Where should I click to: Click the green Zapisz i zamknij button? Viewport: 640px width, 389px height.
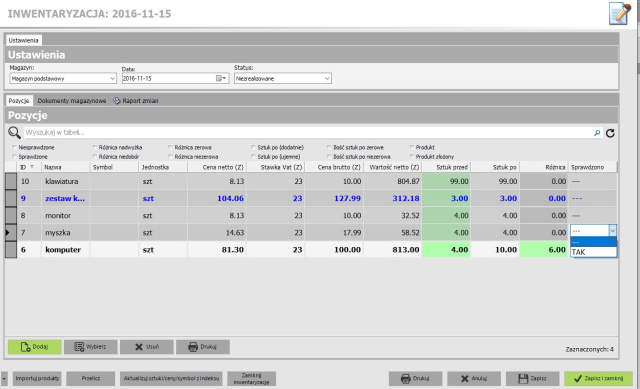(x=598, y=378)
